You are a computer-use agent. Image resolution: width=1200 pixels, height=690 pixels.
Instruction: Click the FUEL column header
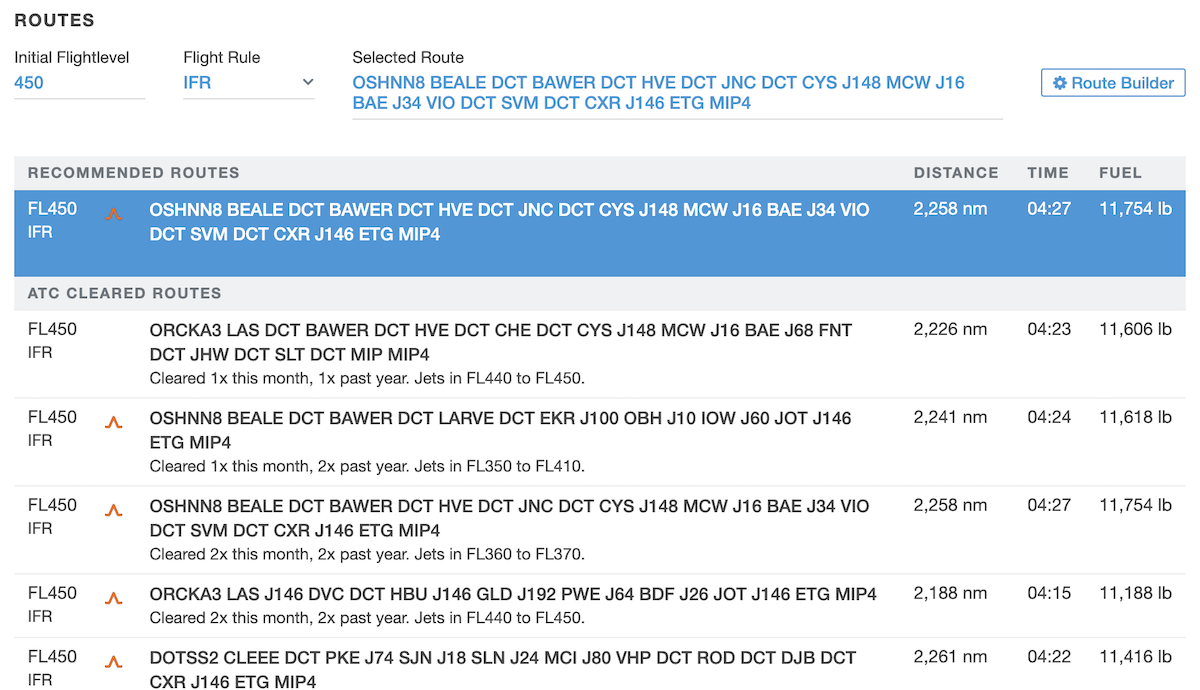point(1119,173)
